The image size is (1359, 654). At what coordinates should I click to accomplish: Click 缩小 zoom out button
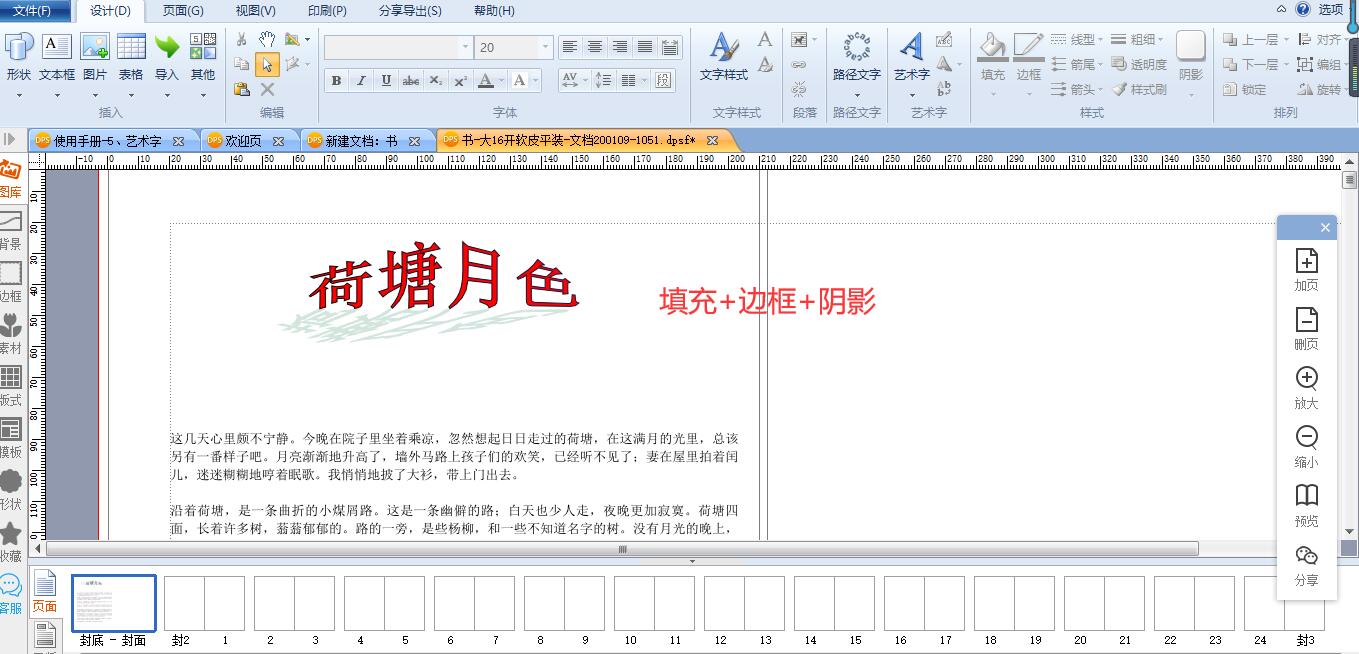(1306, 446)
